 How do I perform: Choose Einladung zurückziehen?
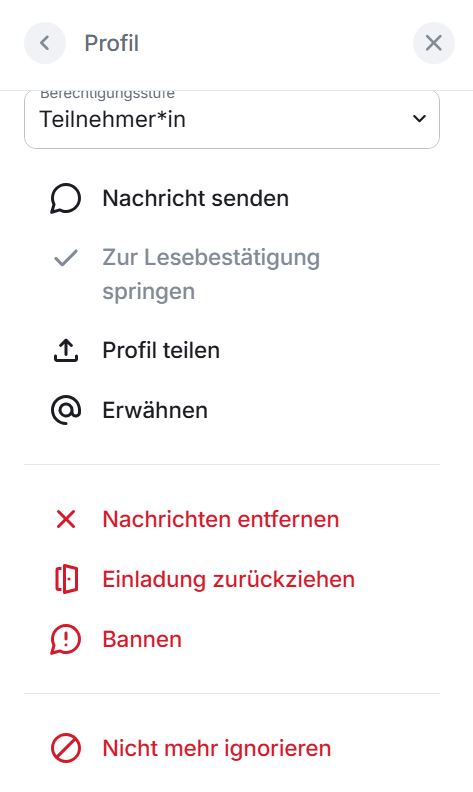[x=232, y=579]
